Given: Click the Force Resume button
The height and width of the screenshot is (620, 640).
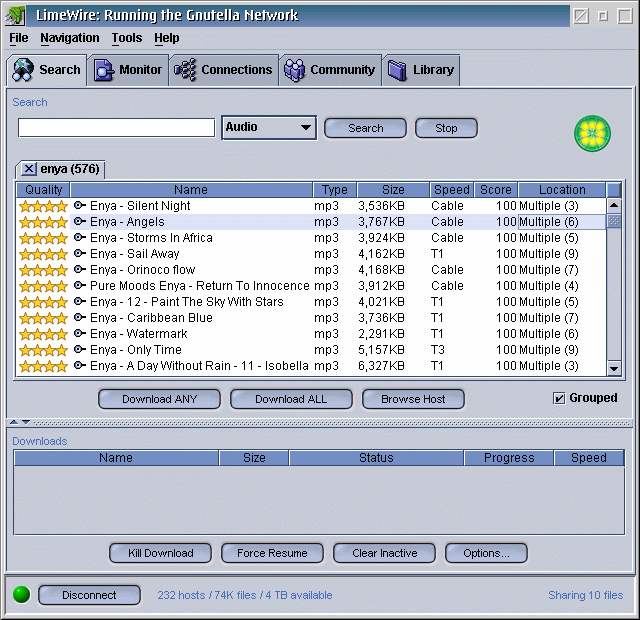Looking at the screenshot, I should click(272, 553).
